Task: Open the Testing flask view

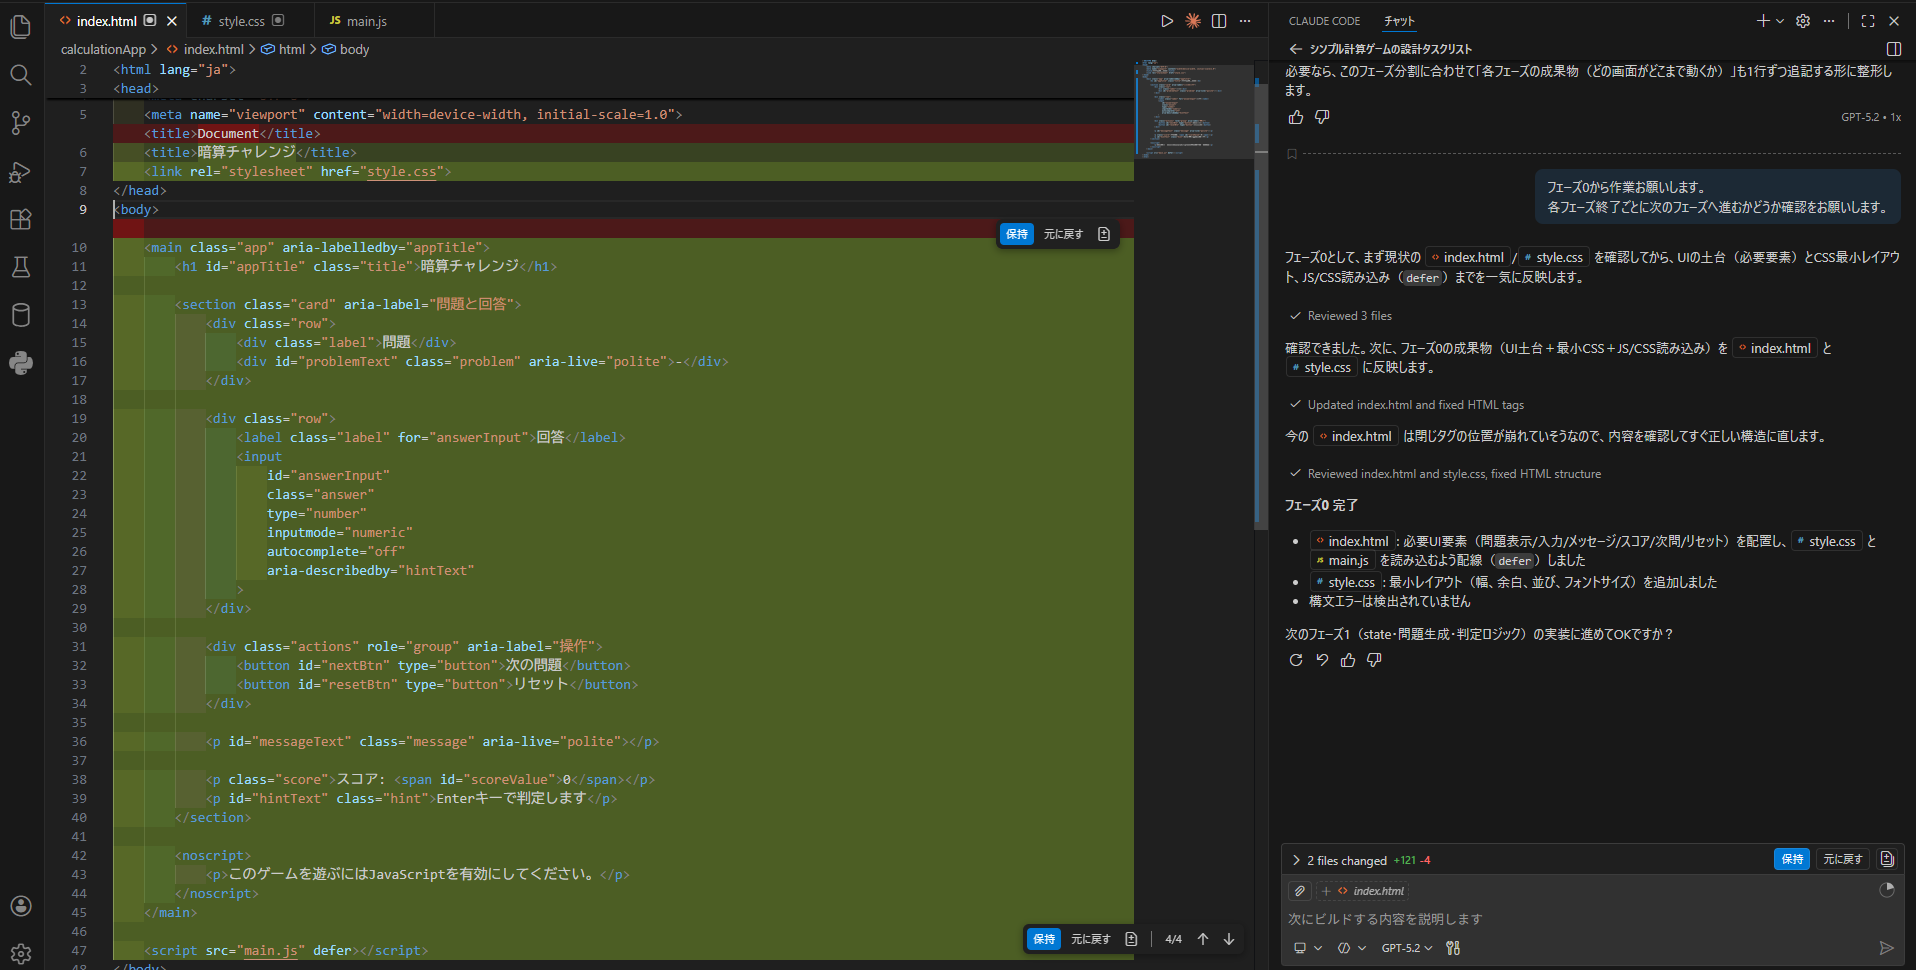Action: pos(20,267)
